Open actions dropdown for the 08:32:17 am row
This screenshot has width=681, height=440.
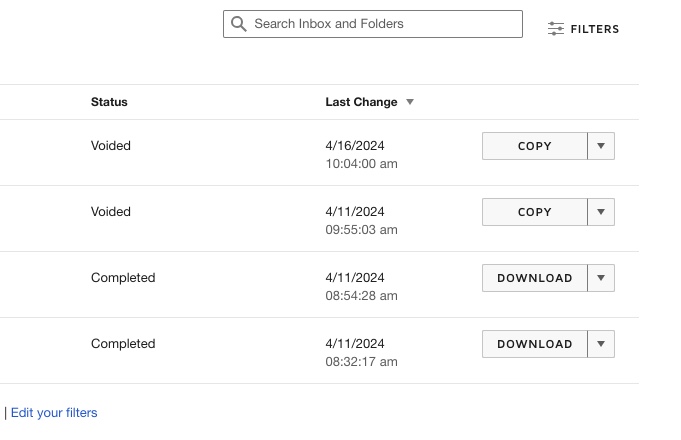coord(601,344)
